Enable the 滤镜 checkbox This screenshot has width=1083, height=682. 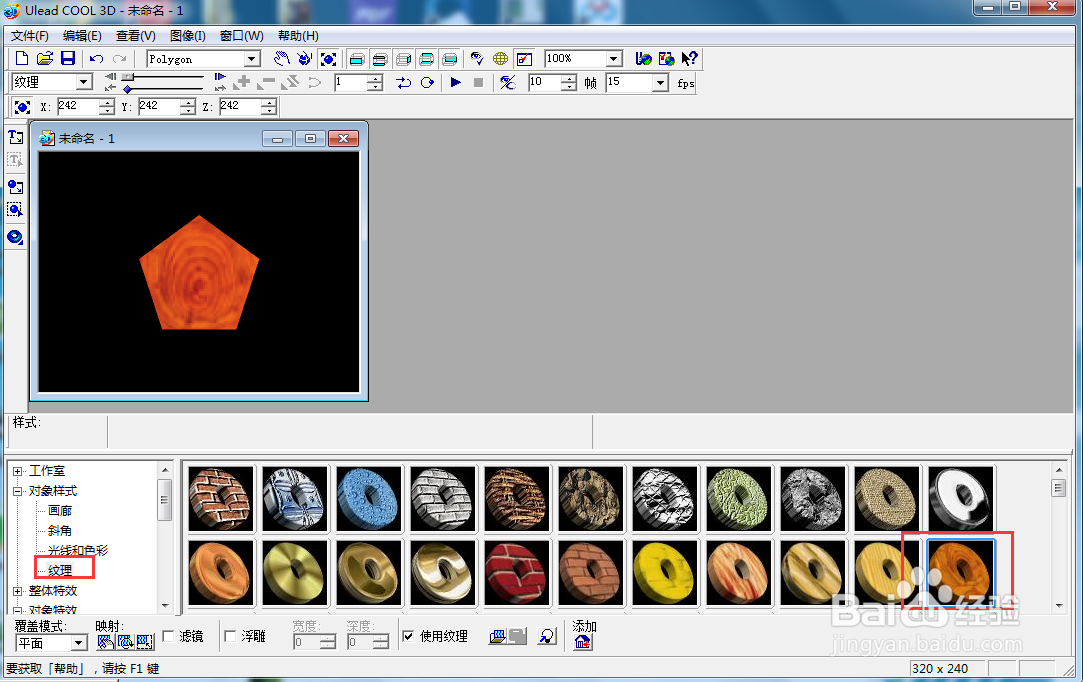click(168, 636)
